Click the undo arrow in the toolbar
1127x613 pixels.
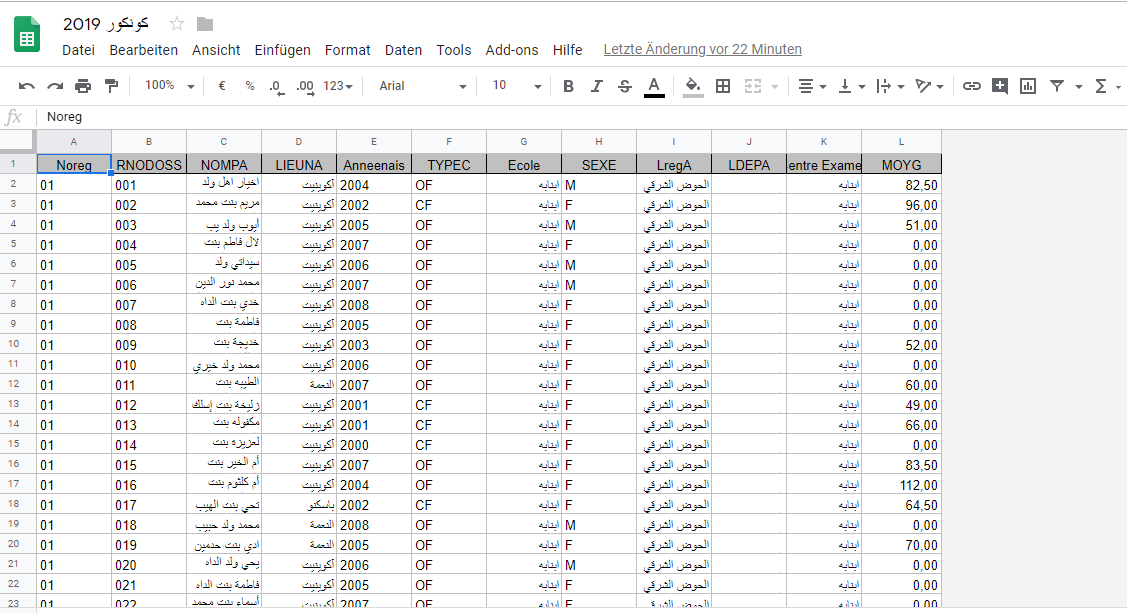pyautogui.click(x=27, y=87)
